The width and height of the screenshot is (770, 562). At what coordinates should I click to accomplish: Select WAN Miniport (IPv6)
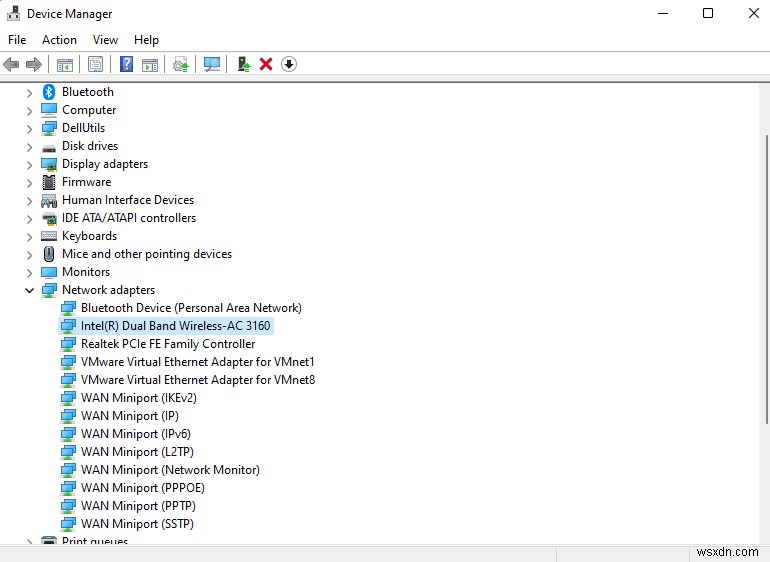[x=136, y=434]
